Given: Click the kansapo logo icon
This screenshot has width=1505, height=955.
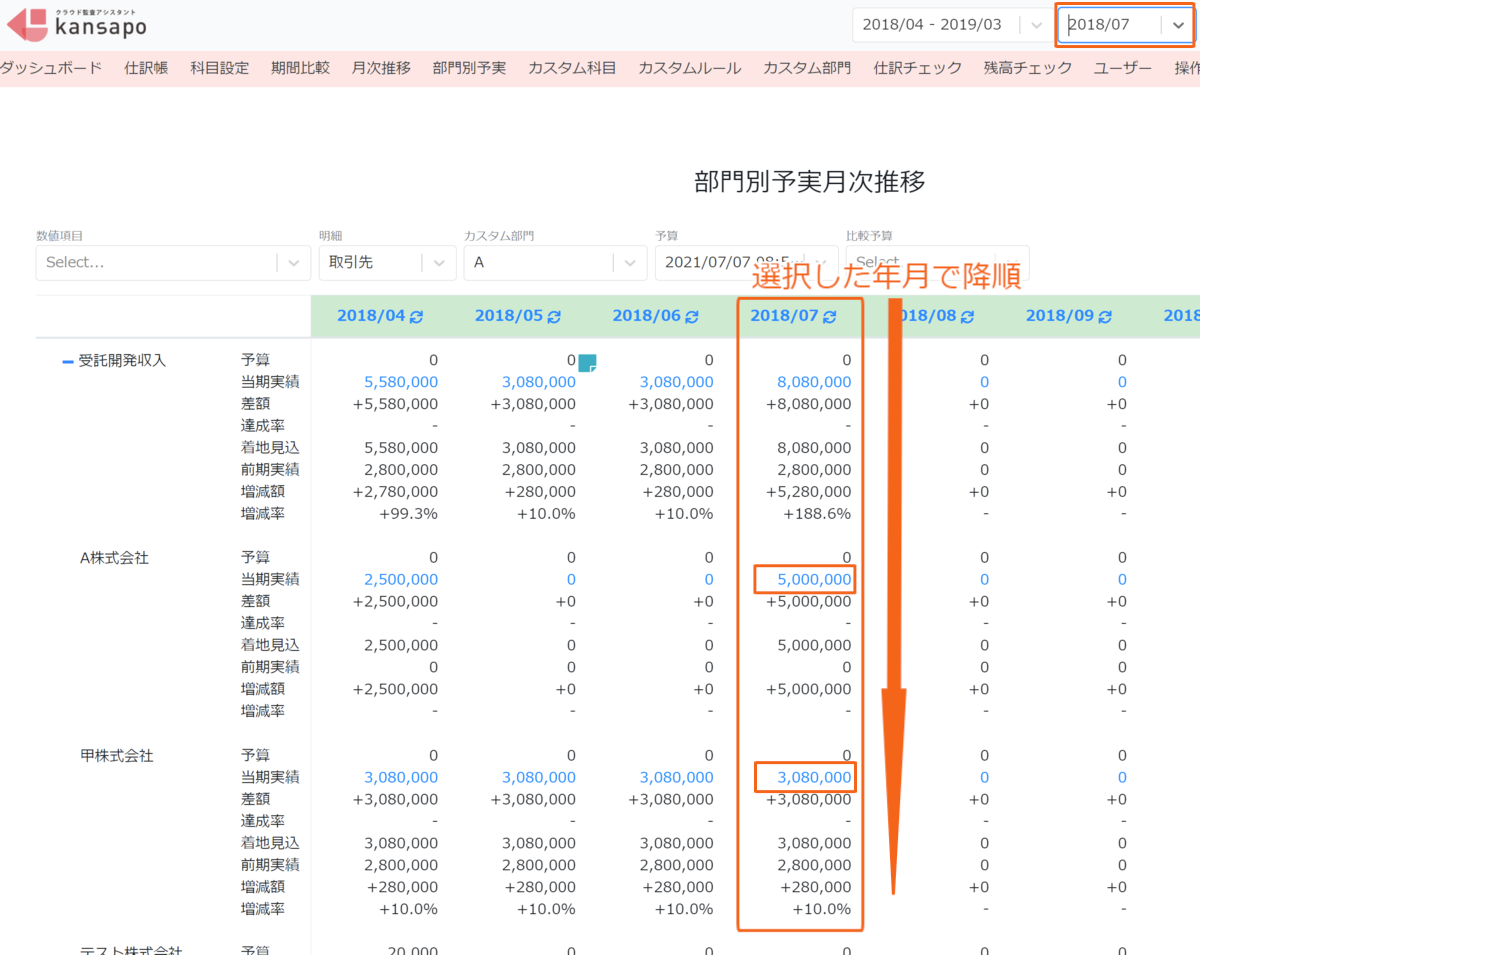Looking at the screenshot, I should point(28,25).
